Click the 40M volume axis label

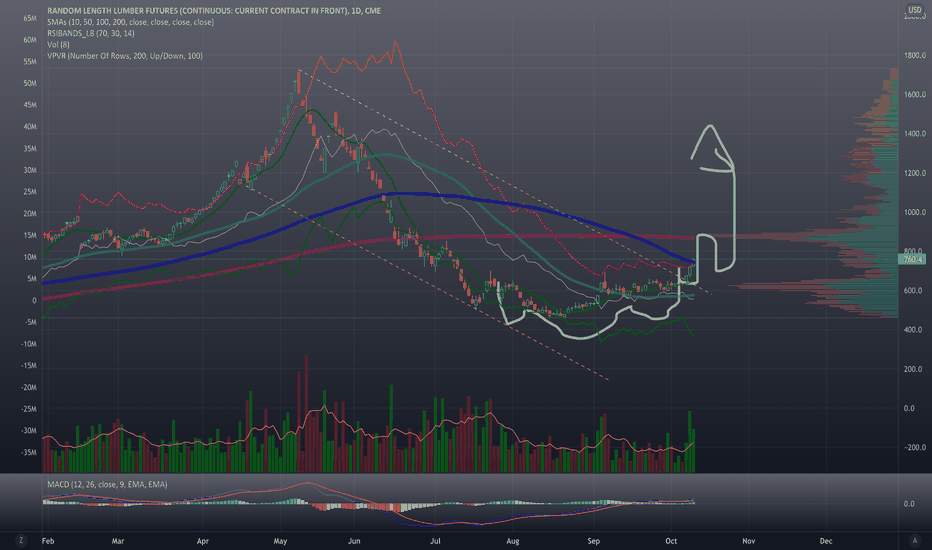[30, 127]
